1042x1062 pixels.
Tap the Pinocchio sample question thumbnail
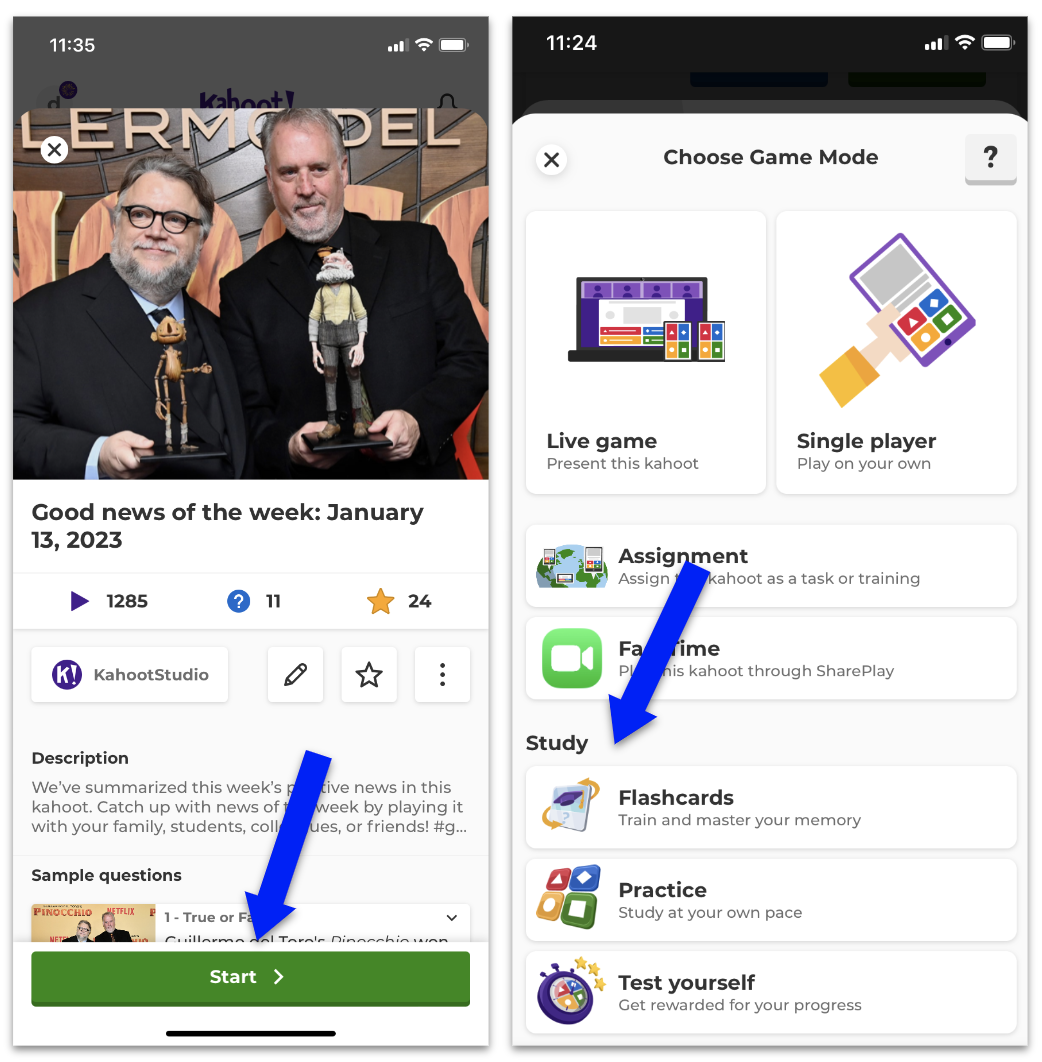(x=93, y=923)
